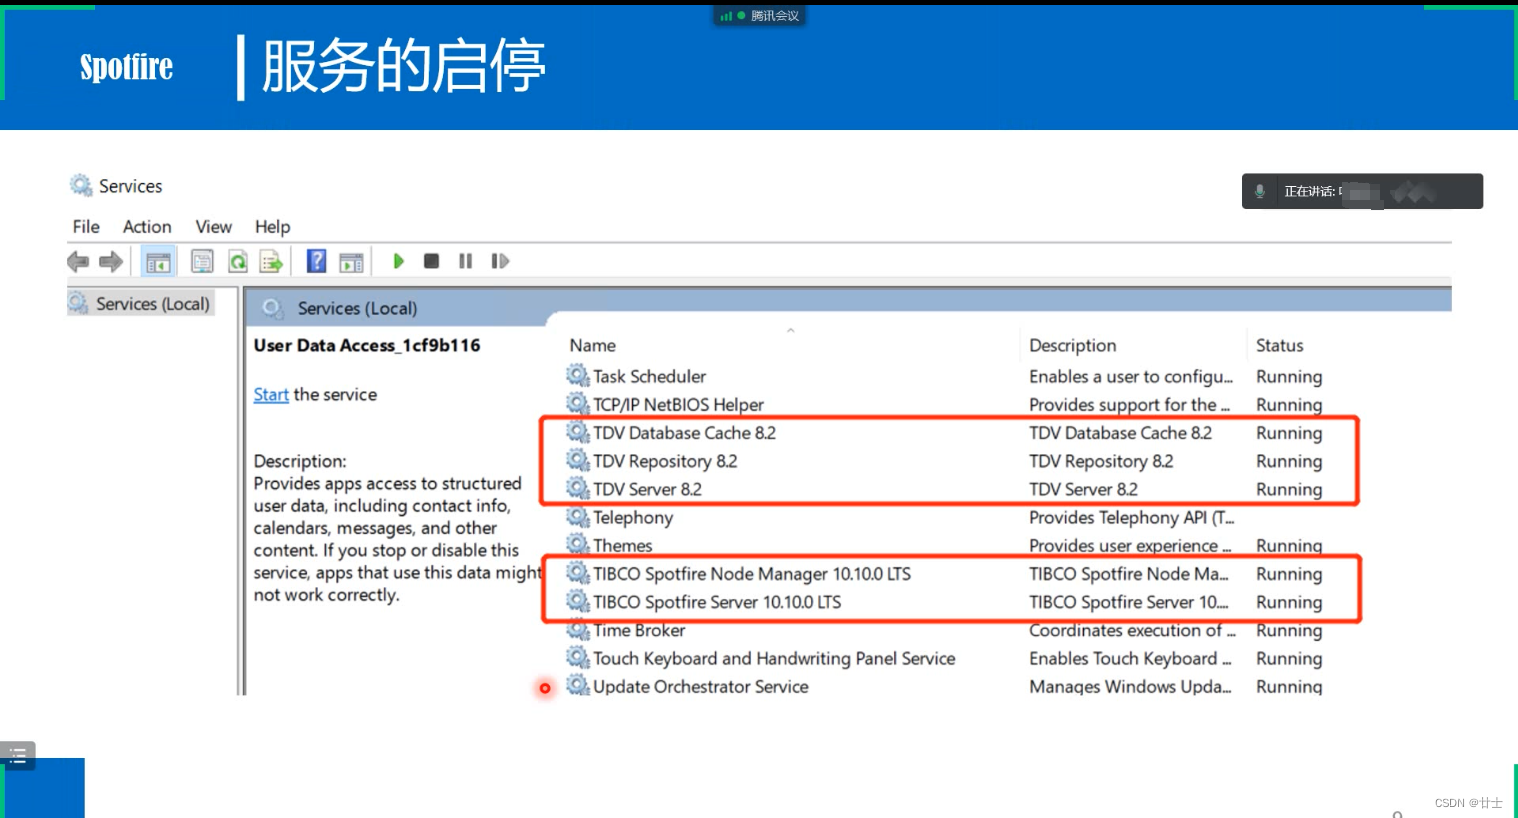The image size is (1518, 818).
Task: Select the Task Scheduler service row
Action: click(x=944, y=376)
